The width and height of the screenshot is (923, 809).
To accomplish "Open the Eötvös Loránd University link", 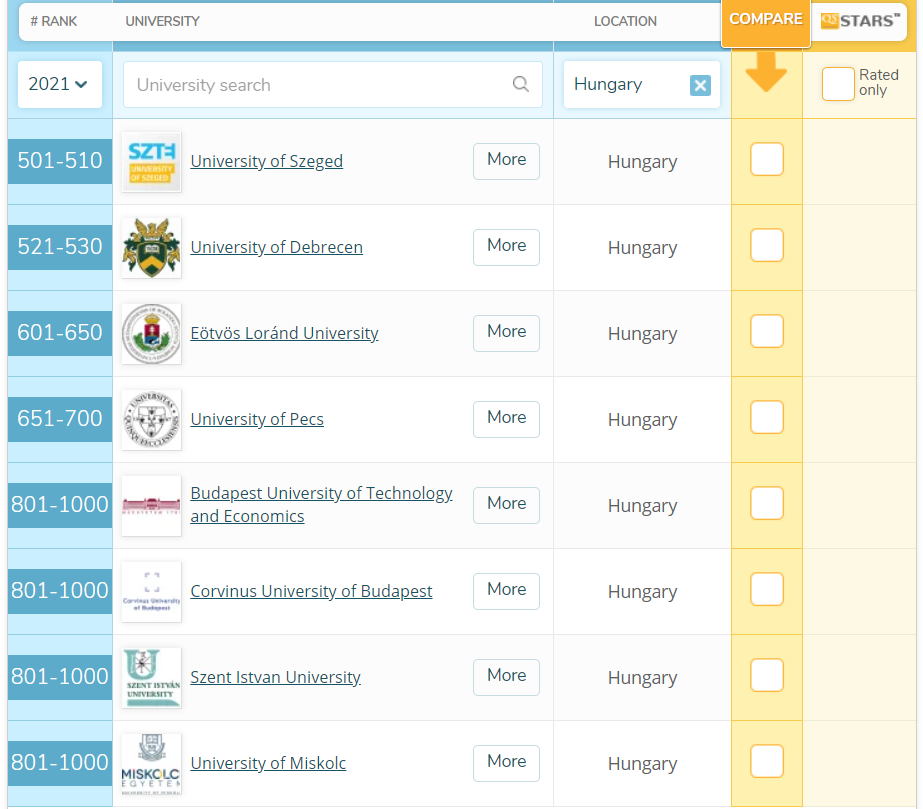I will coord(284,334).
